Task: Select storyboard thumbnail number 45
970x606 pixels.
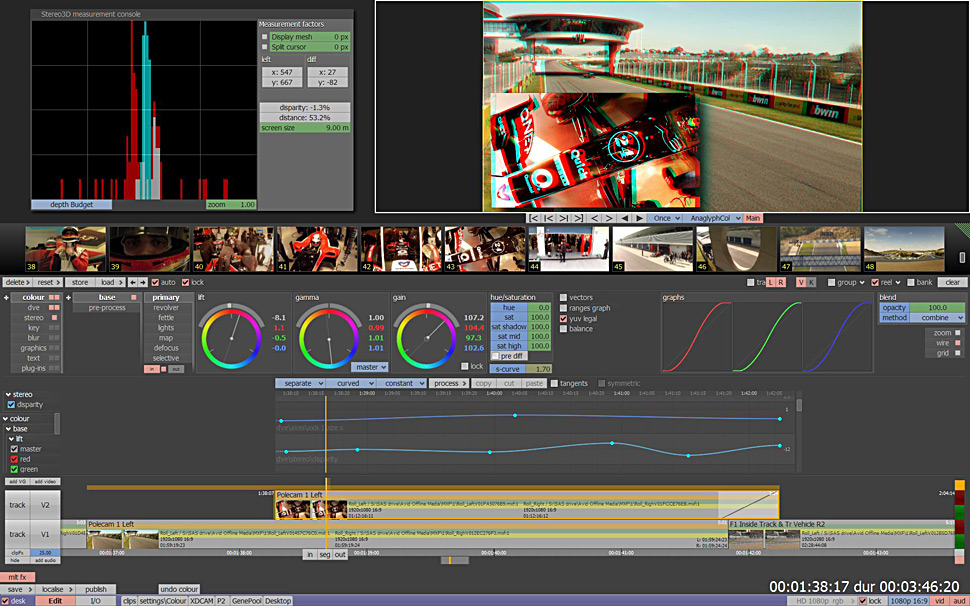Action: (650, 249)
